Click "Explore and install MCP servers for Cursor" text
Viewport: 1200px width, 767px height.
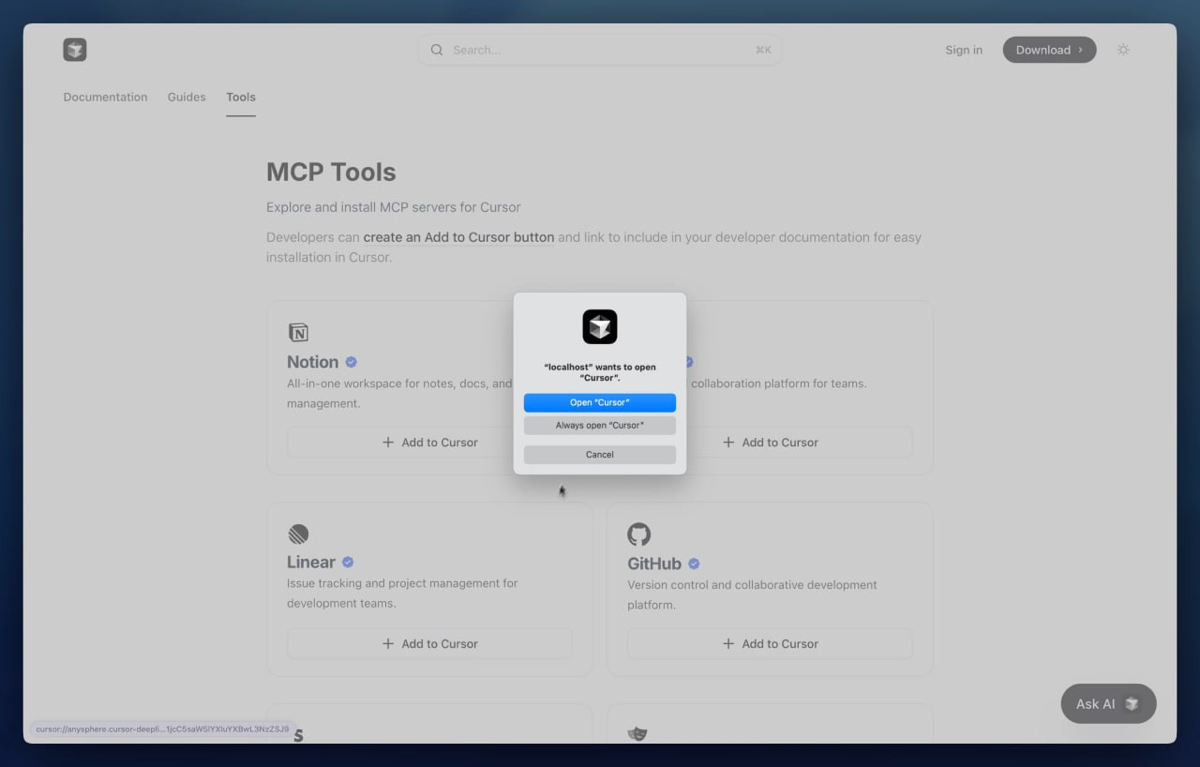pos(393,207)
